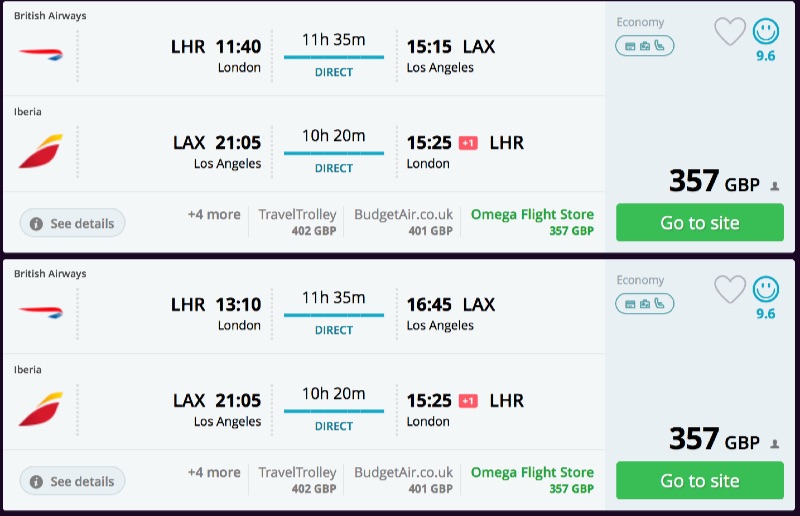Click the British Airways logo in second result
This screenshot has height=516, width=800.
click(40, 311)
